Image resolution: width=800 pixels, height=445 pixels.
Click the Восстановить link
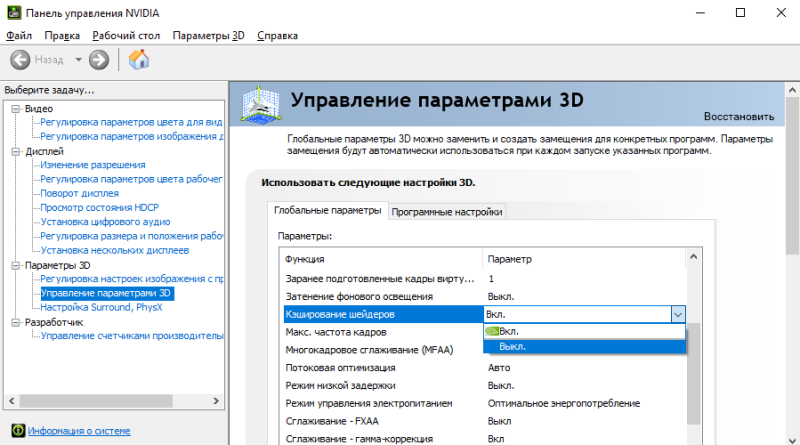(739, 116)
